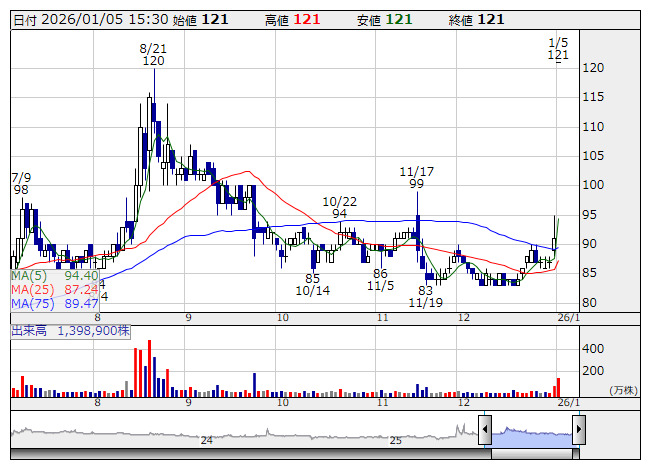The width and height of the screenshot is (653, 470).
Task: Click the 安値 121 low price
Action: click(x=384, y=20)
